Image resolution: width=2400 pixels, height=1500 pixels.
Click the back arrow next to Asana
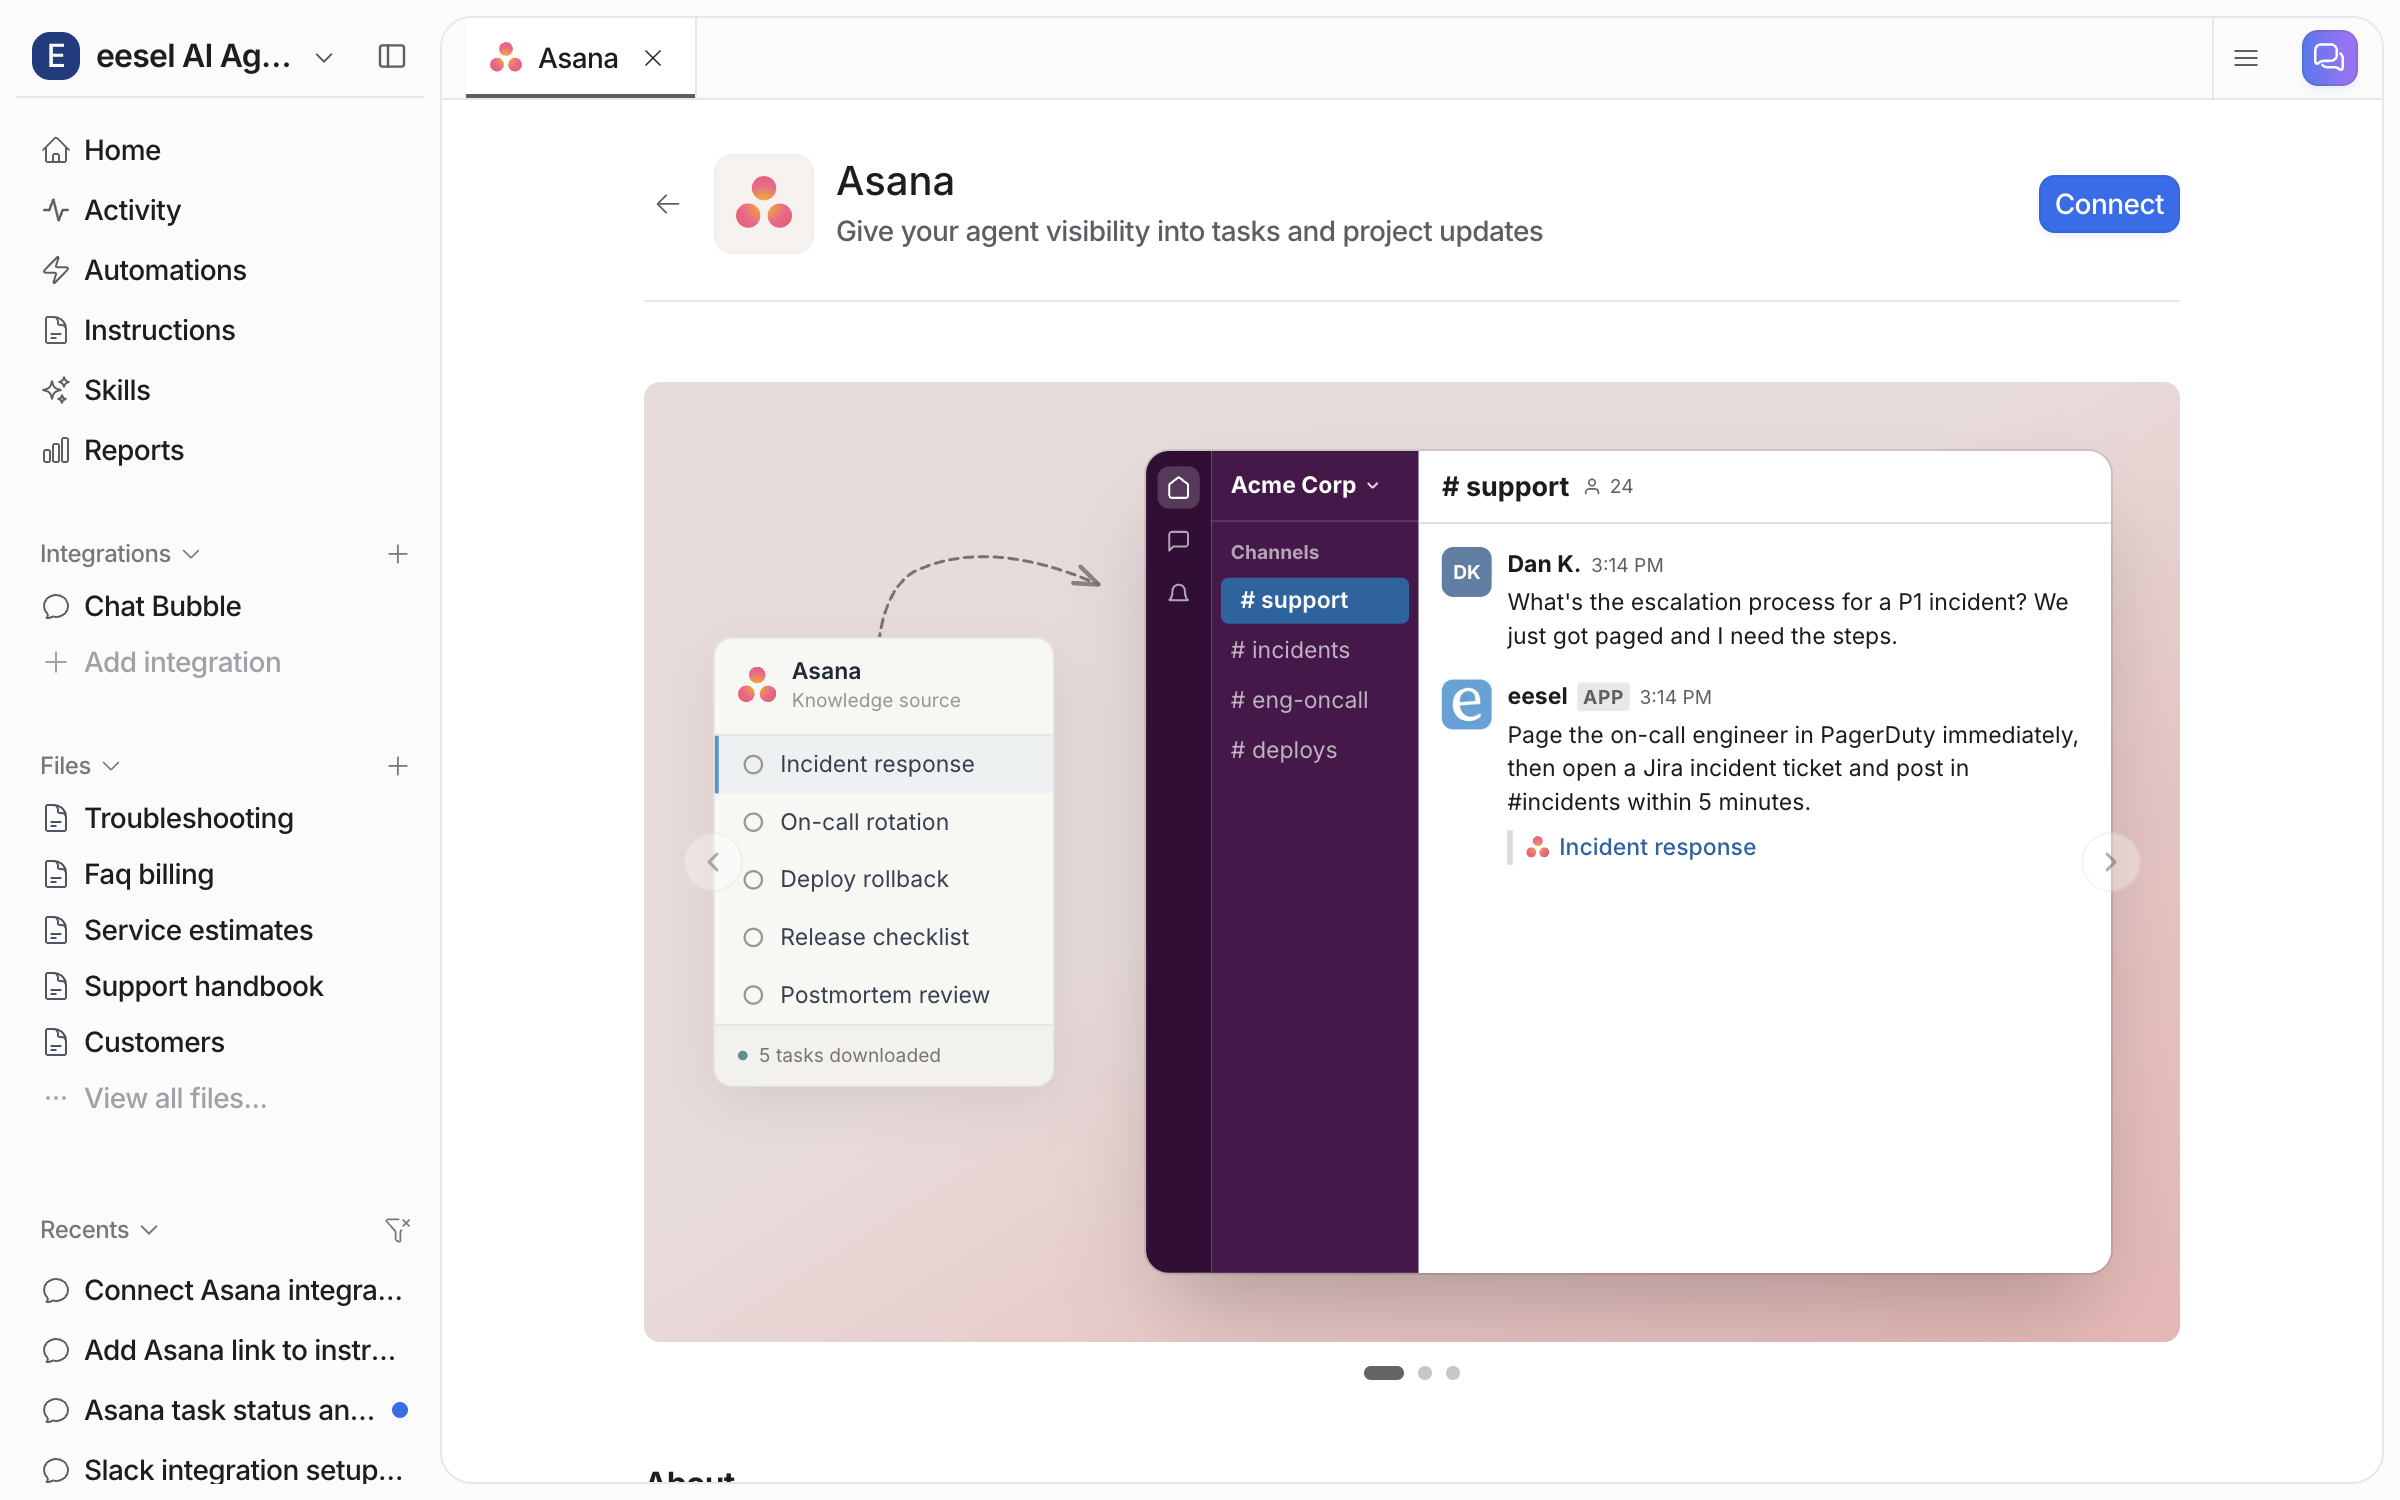click(x=668, y=204)
